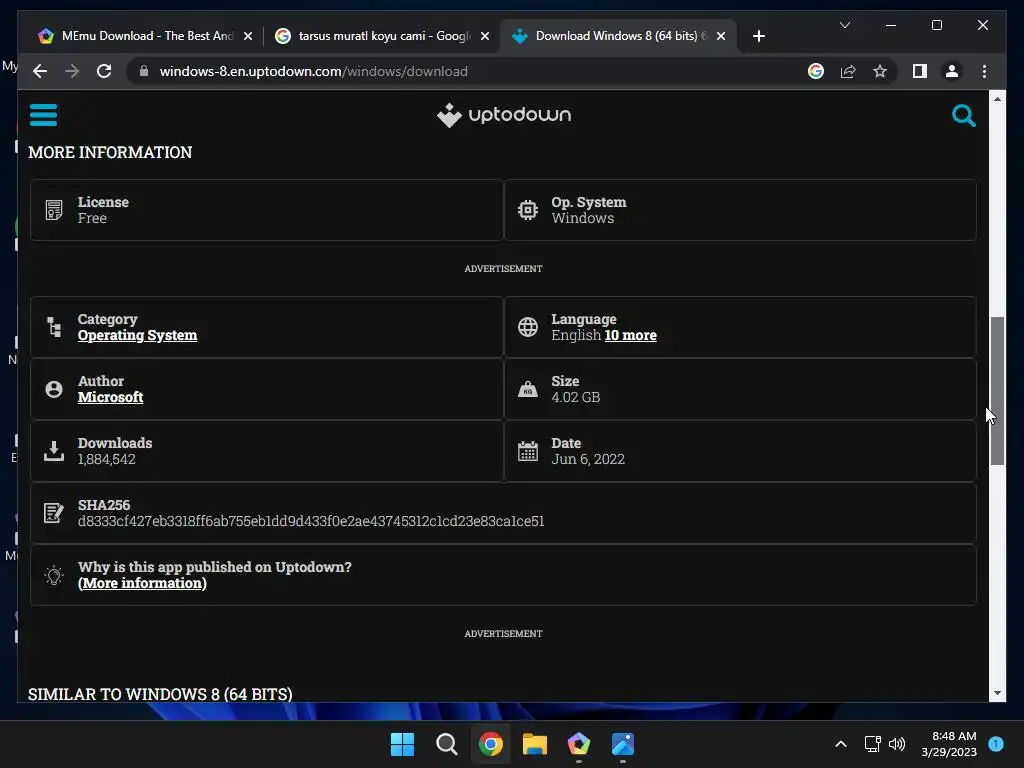Open File Explorer from taskbar

pyautogui.click(x=535, y=744)
